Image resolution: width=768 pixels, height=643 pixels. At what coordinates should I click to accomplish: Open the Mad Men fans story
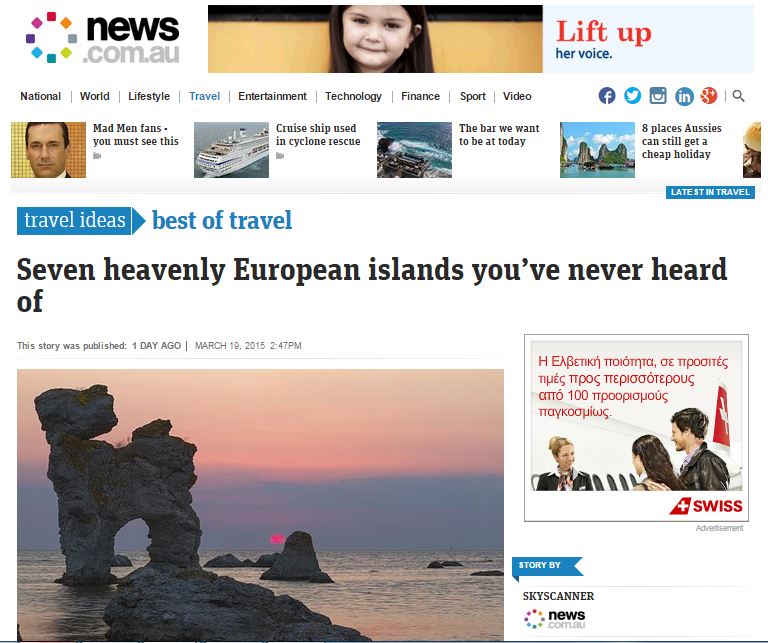pyautogui.click(x=136, y=135)
